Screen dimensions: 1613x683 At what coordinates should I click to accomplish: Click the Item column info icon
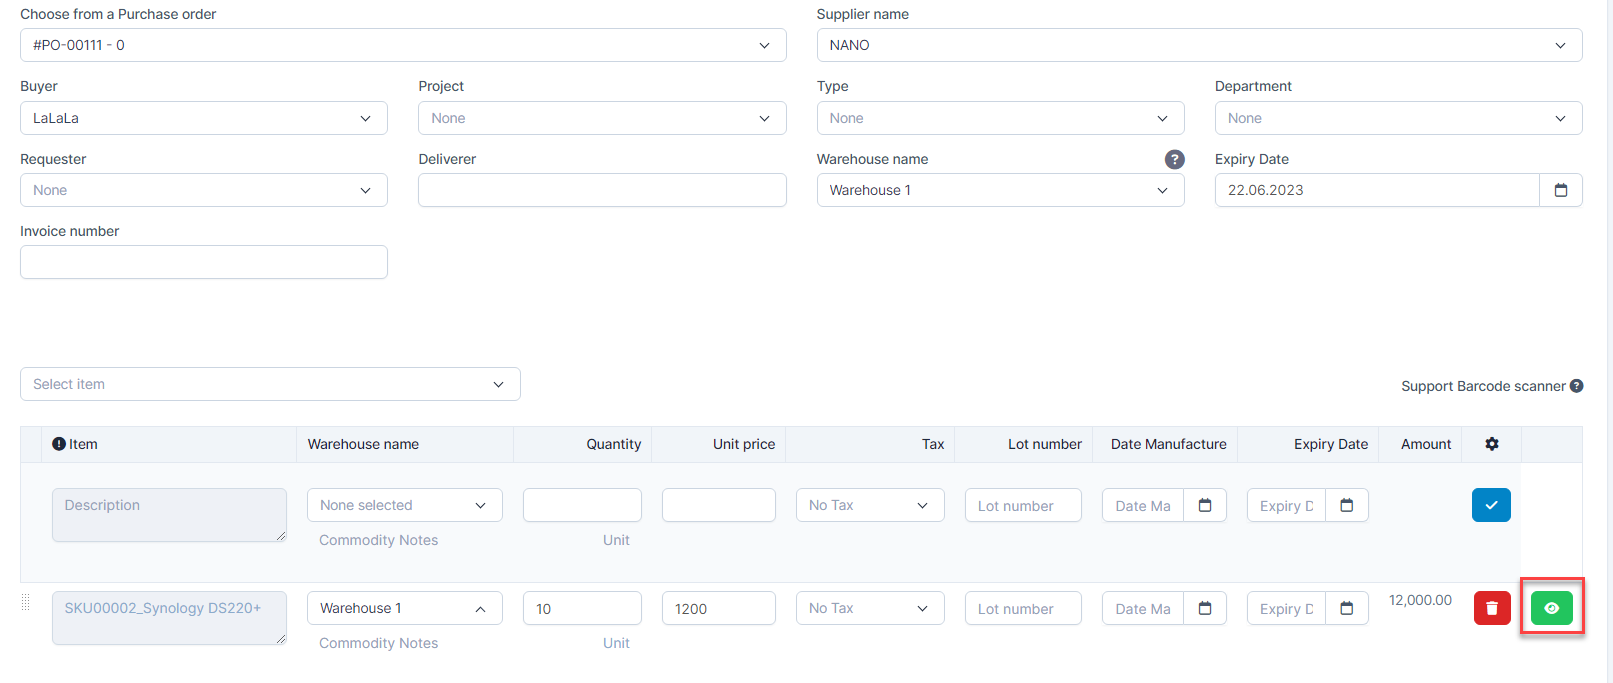[59, 444]
